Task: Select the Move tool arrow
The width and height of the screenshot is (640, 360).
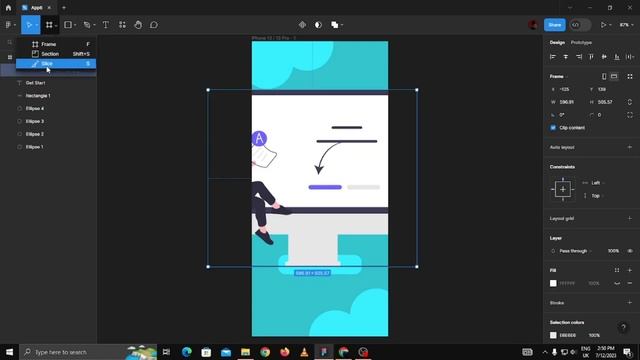Action: coord(29,25)
